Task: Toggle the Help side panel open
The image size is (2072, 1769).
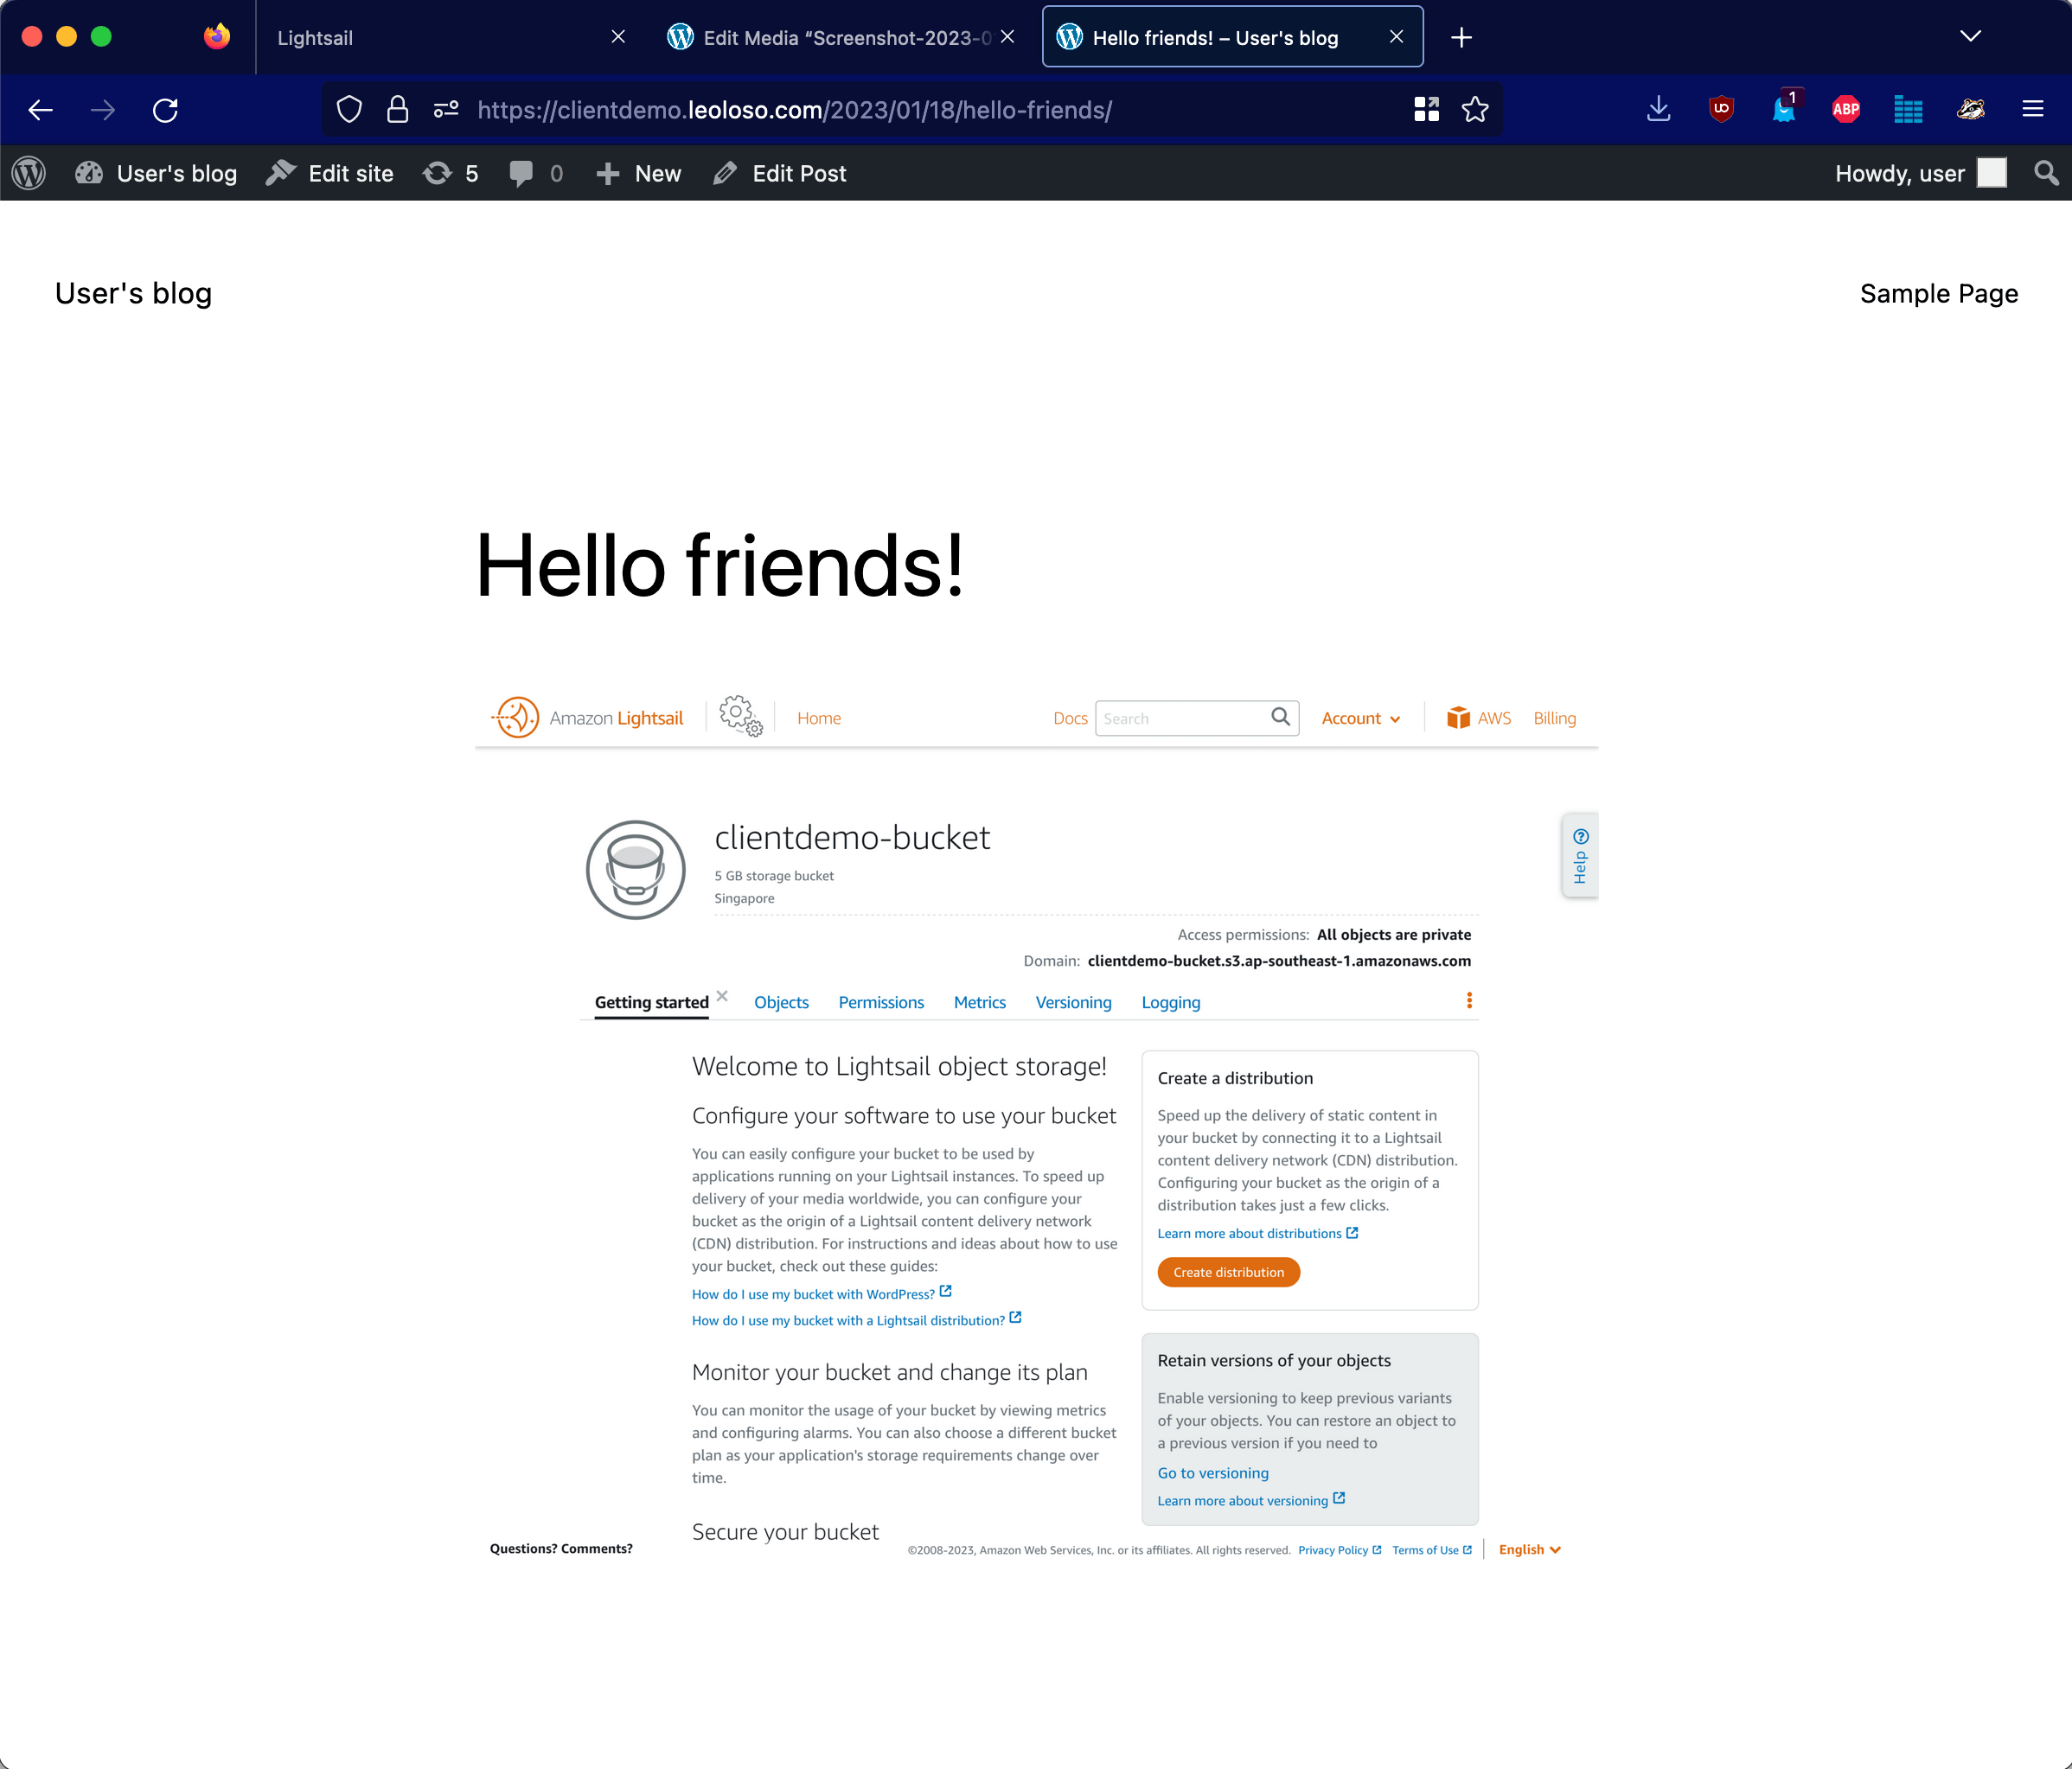Action: pyautogui.click(x=1579, y=855)
